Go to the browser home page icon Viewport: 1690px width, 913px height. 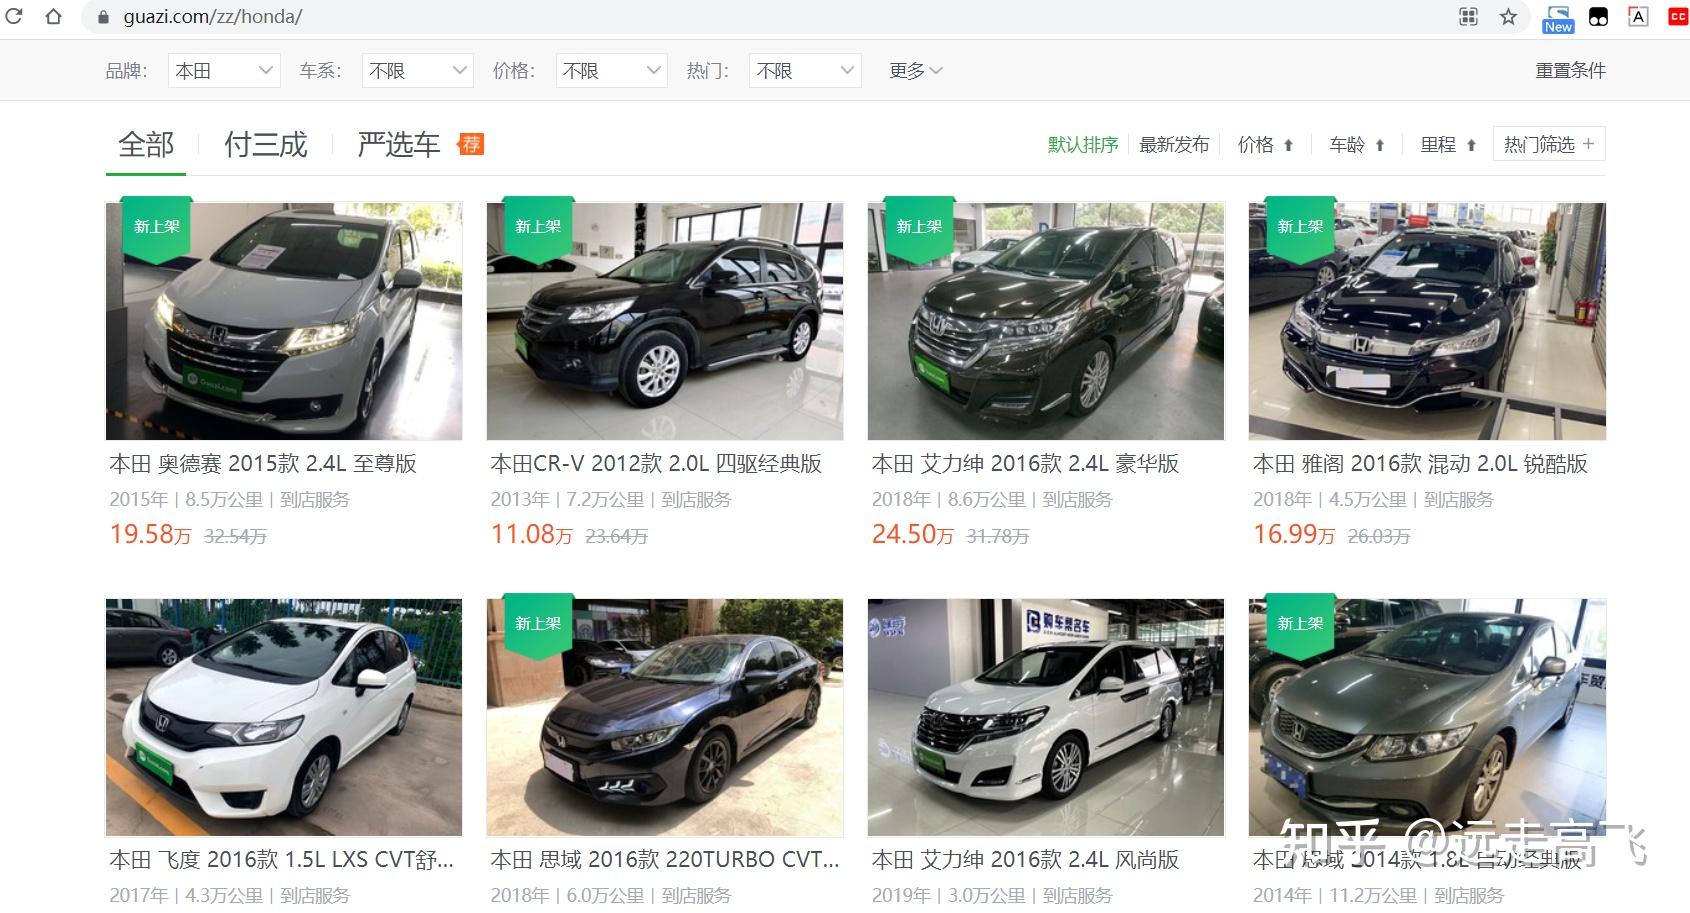tap(54, 16)
